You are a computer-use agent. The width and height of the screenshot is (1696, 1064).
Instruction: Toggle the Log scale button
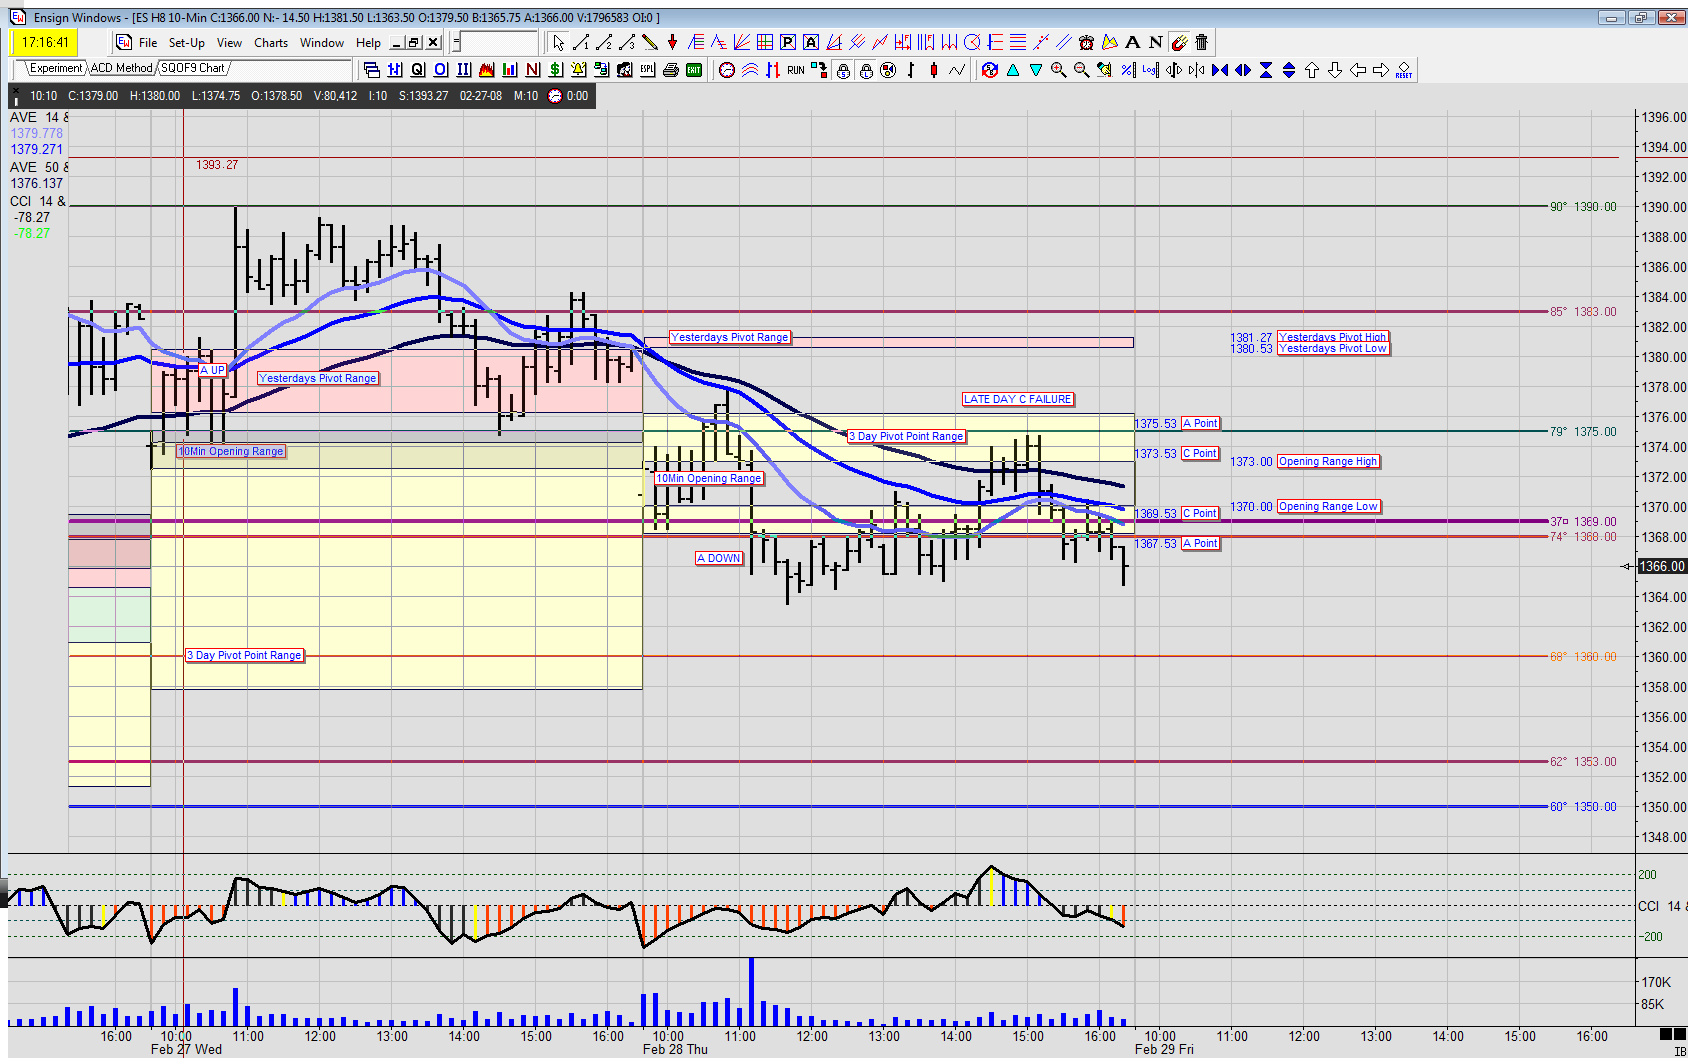tap(1150, 70)
